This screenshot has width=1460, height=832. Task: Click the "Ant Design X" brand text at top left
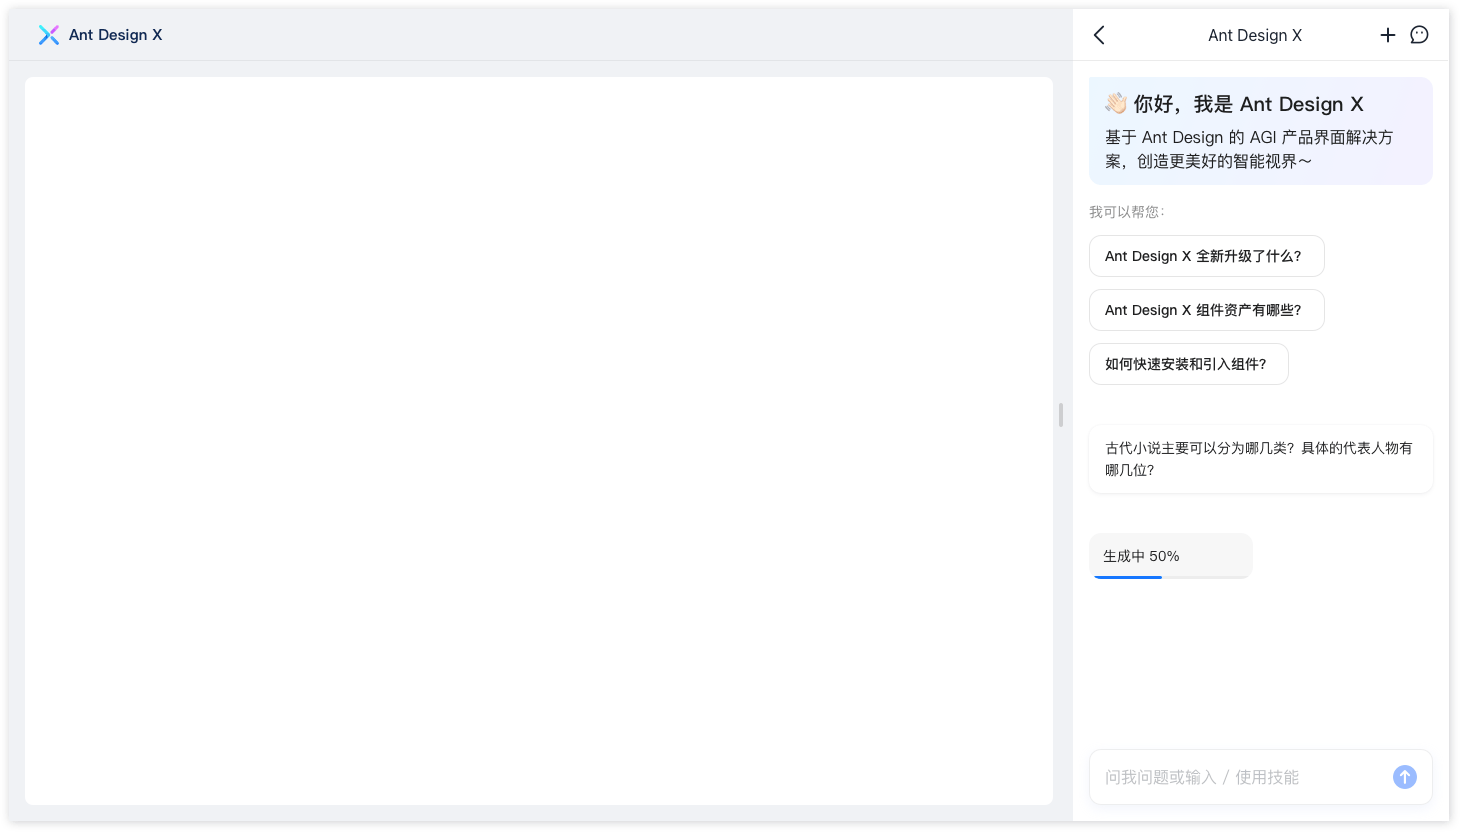coord(115,35)
